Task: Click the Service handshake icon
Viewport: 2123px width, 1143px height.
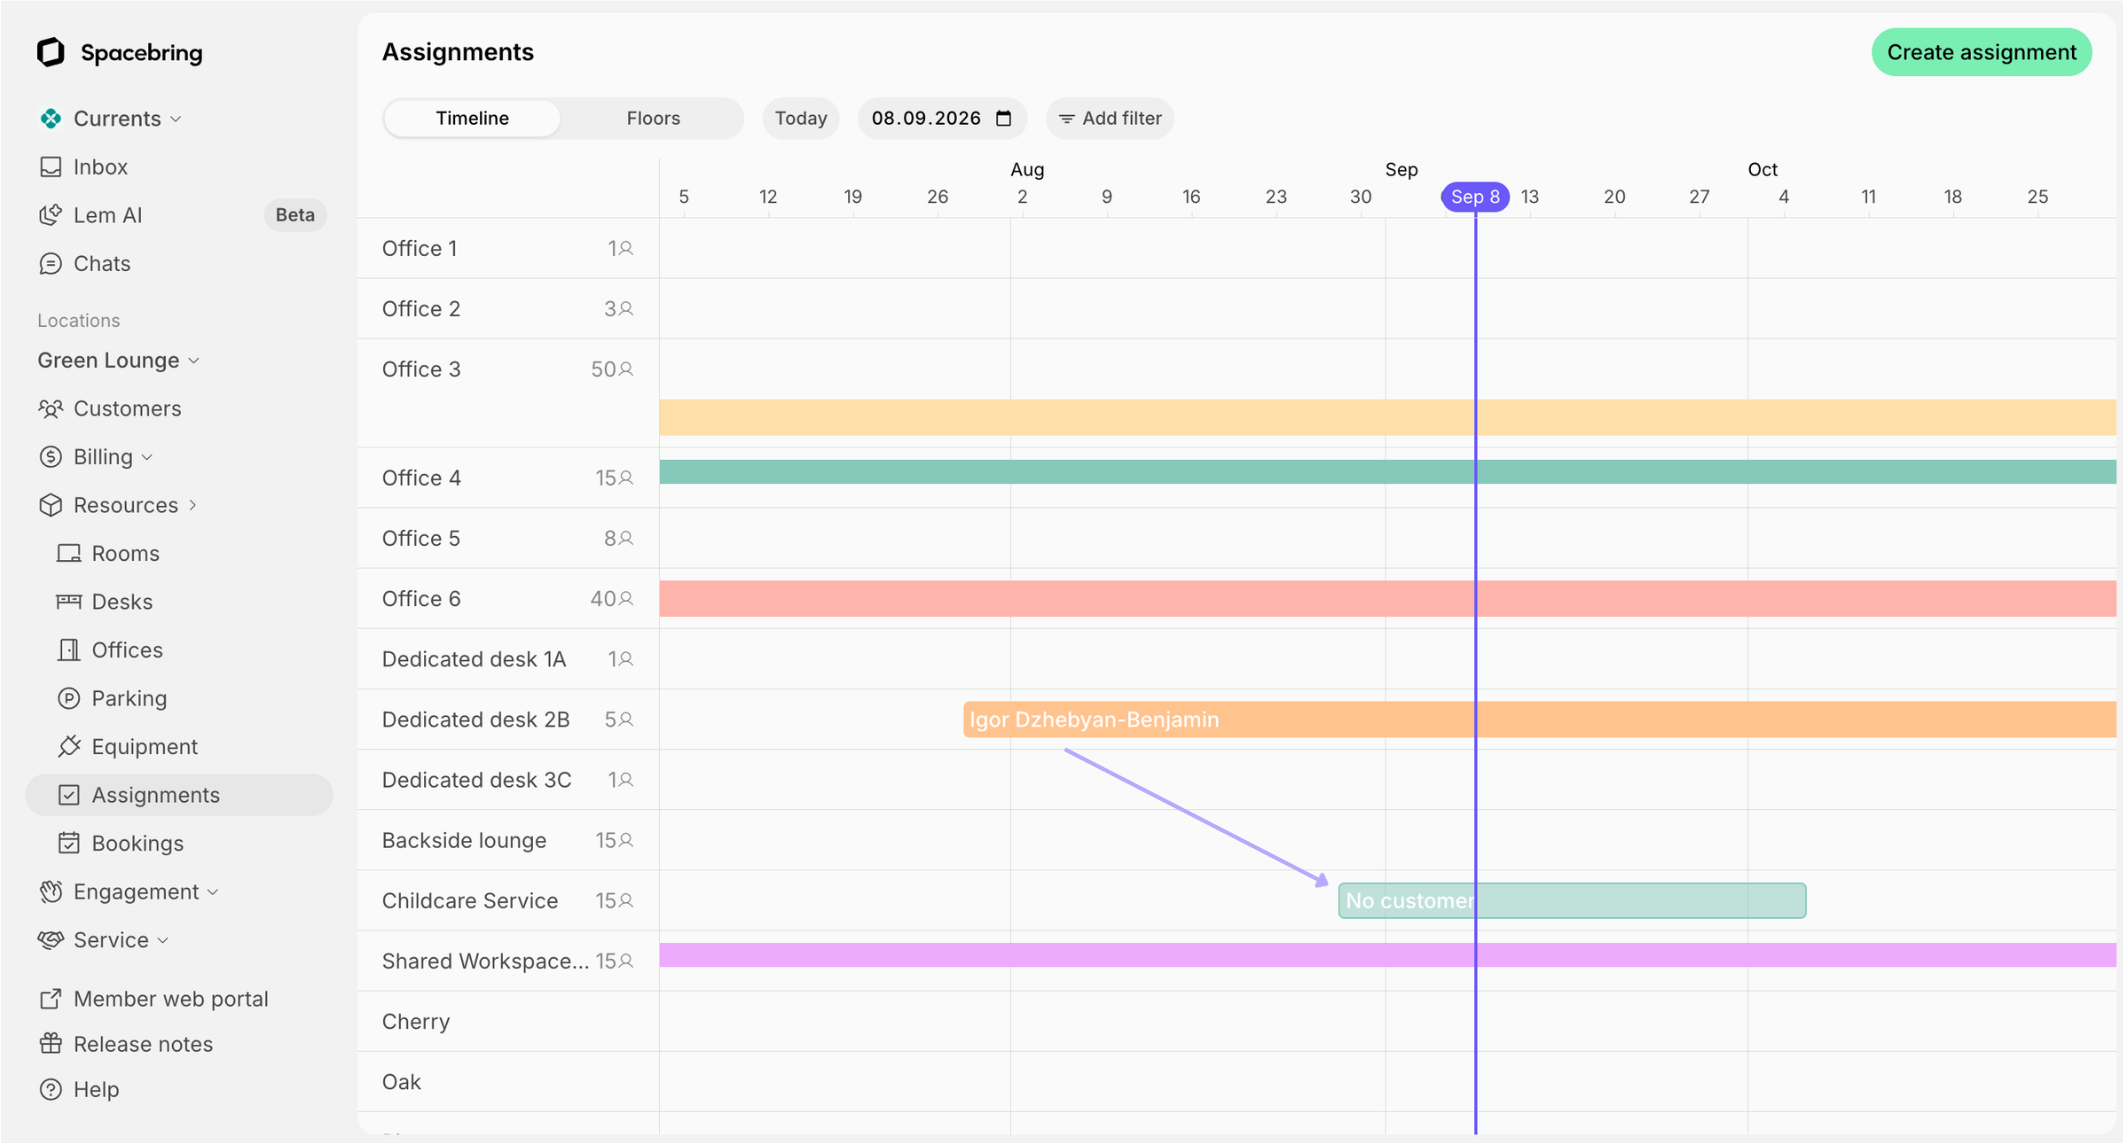Action: point(51,940)
